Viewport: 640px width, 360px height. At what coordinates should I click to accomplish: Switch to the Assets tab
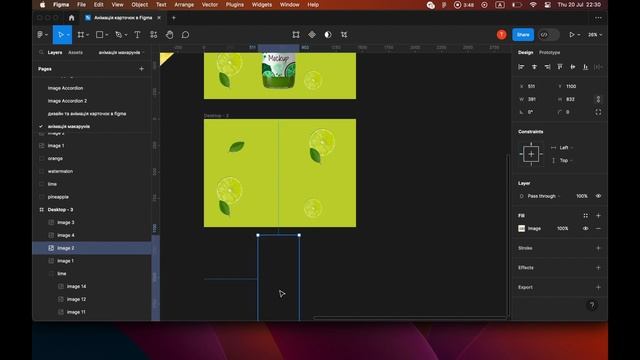76,52
